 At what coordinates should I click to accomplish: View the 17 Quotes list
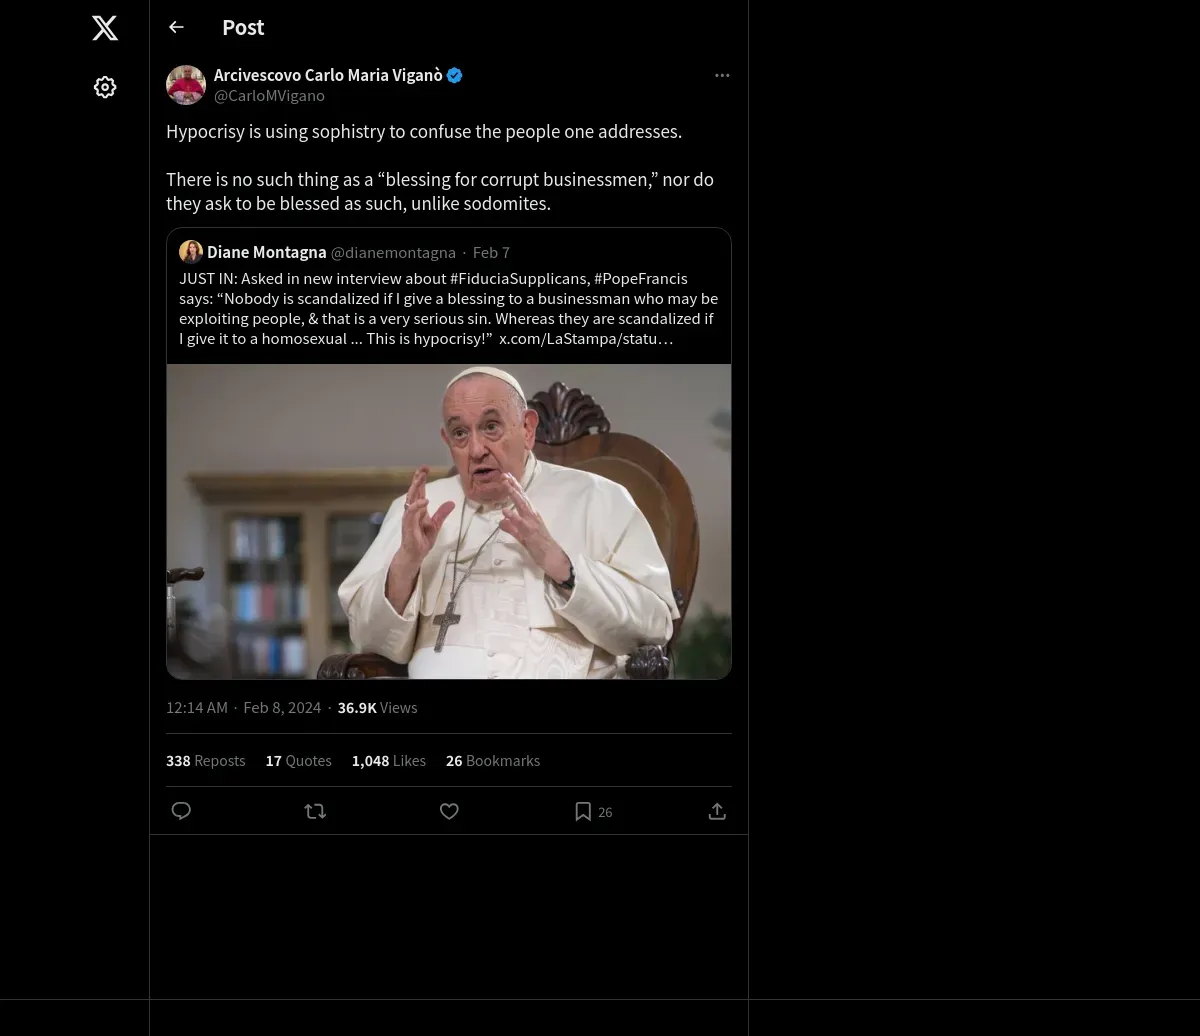298,761
